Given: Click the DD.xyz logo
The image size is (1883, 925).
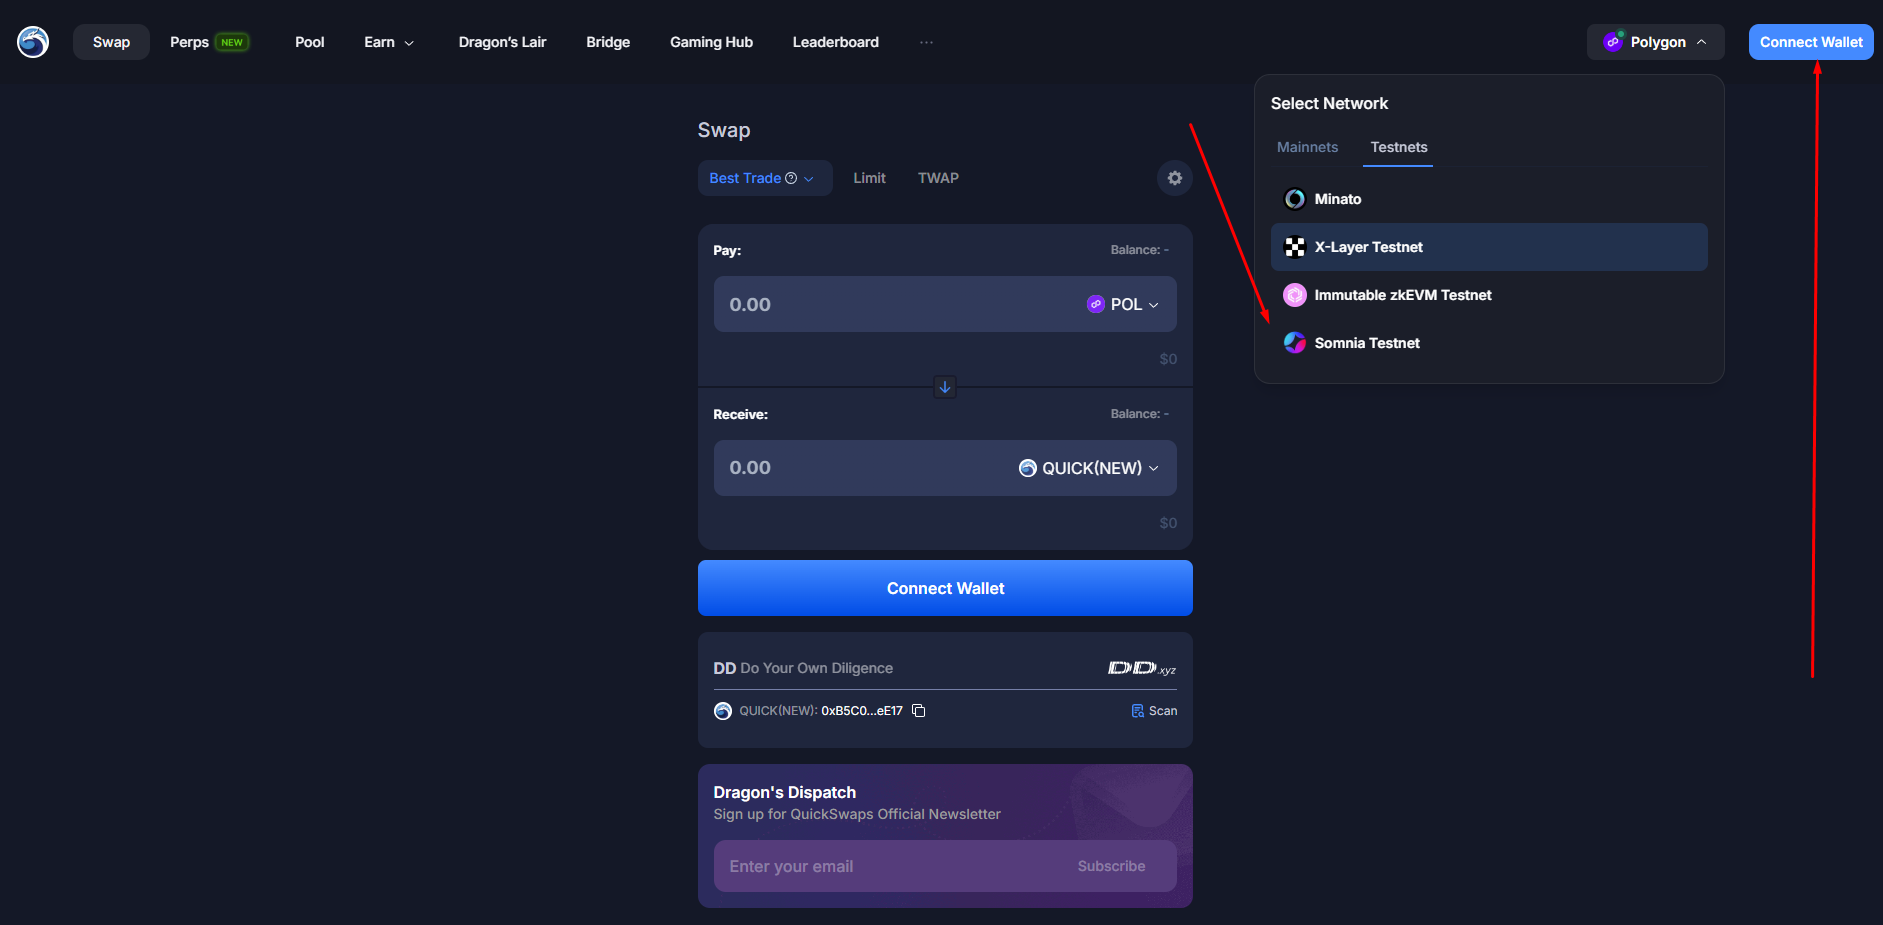Looking at the screenshot, I should coord(1141,668).
